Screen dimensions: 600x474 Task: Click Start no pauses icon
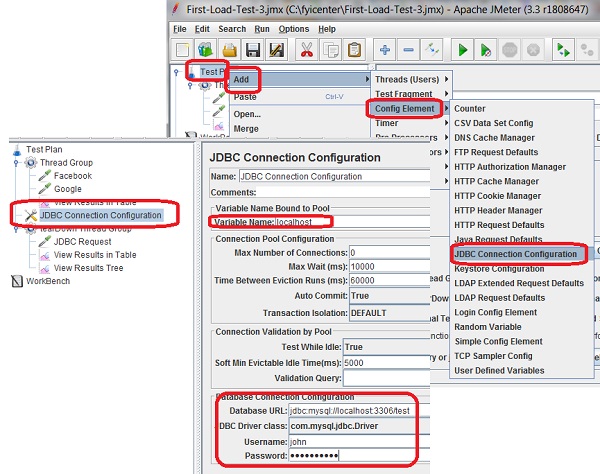(486, 50)
